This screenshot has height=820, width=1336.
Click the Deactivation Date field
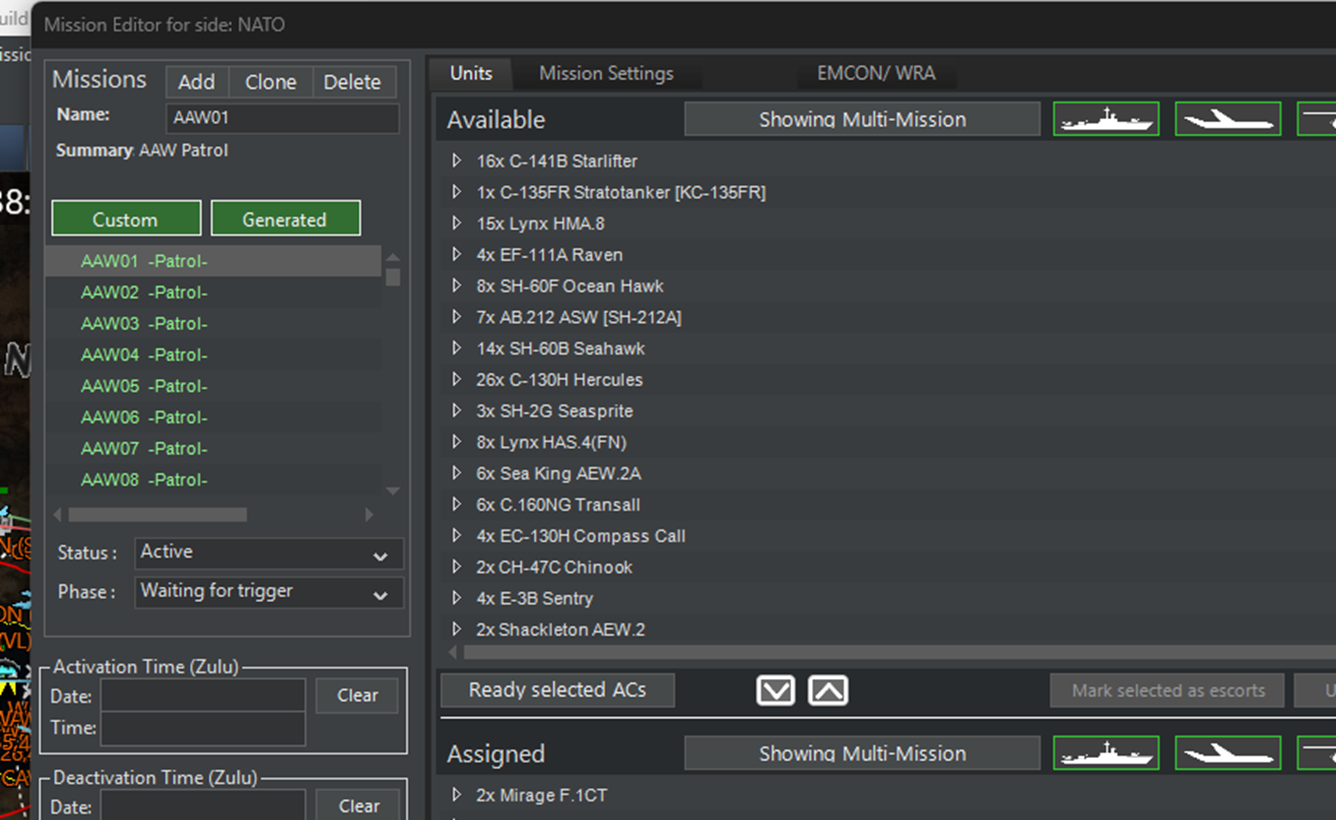[203, 805]
